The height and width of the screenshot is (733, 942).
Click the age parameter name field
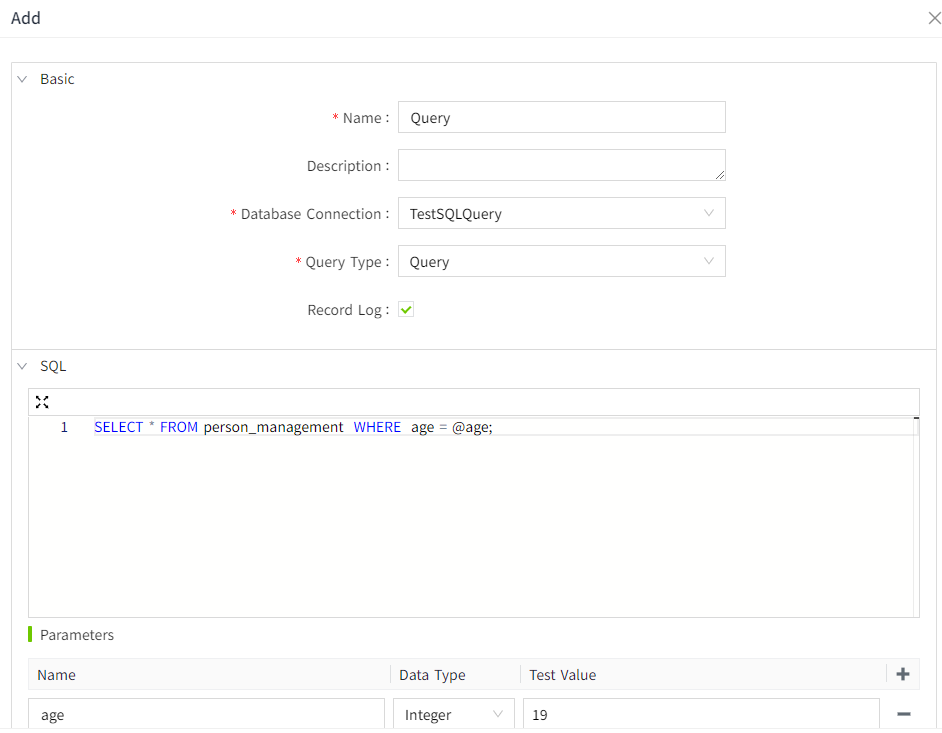[x=206, y=715]
